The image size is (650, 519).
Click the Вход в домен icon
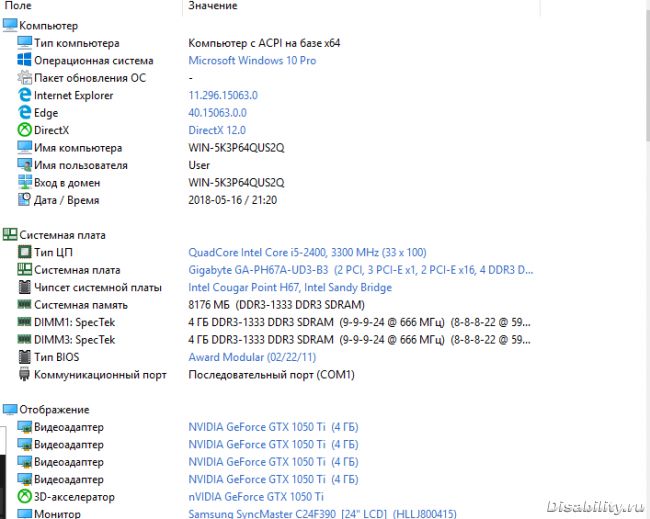click(x=24, y=182)
